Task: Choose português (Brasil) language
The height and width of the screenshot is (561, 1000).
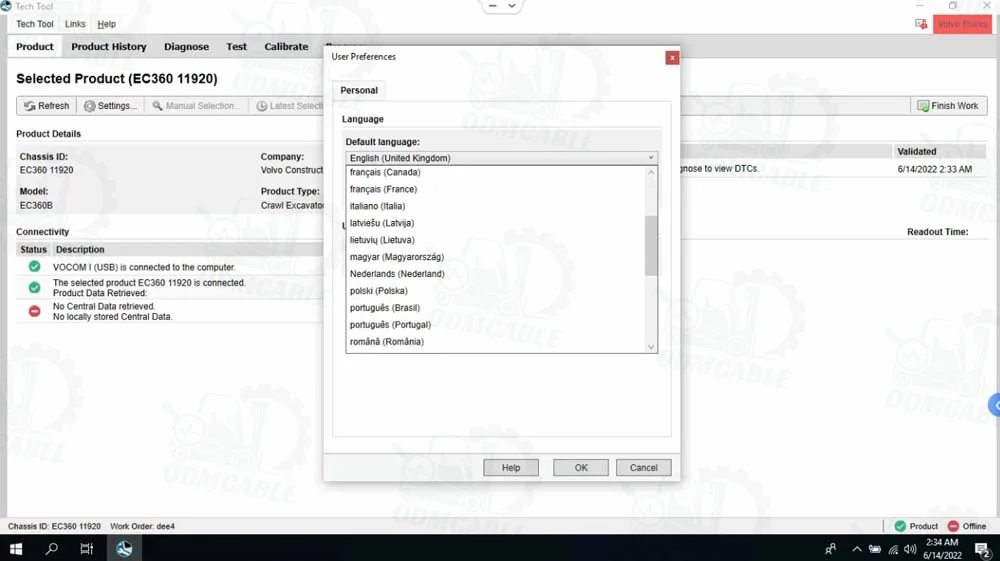Action: (496, 307)
